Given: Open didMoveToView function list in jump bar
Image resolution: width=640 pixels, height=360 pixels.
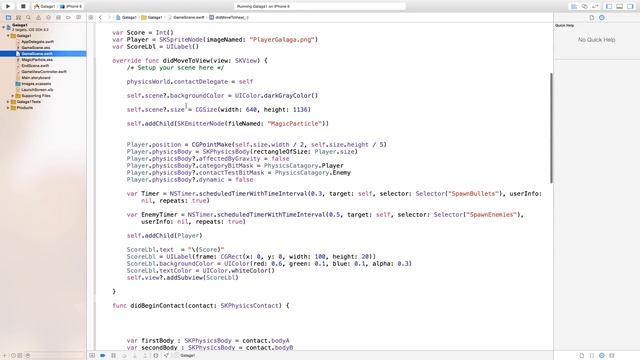Looking at the screenshot, I should click(x=229, y=18).
